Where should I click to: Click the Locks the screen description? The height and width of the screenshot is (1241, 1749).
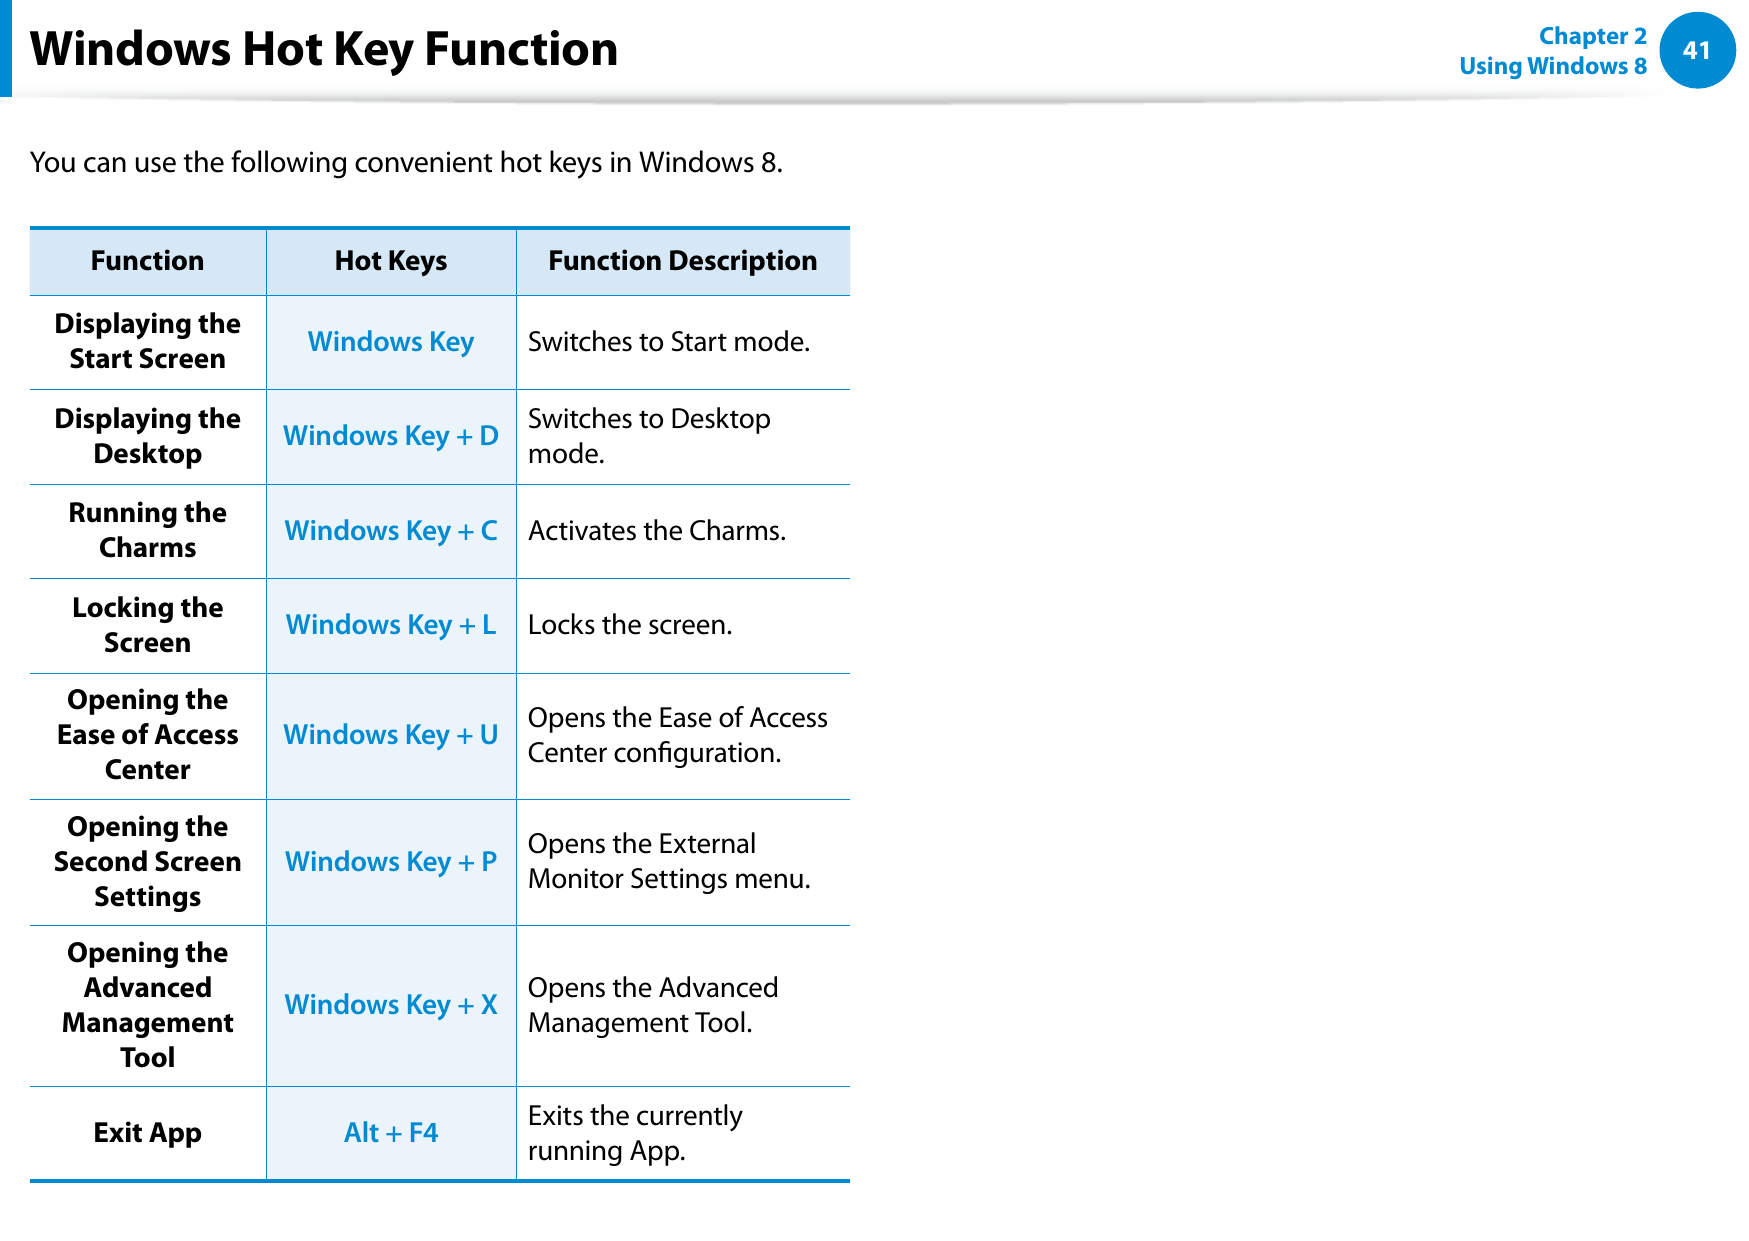tap(630, 625)
